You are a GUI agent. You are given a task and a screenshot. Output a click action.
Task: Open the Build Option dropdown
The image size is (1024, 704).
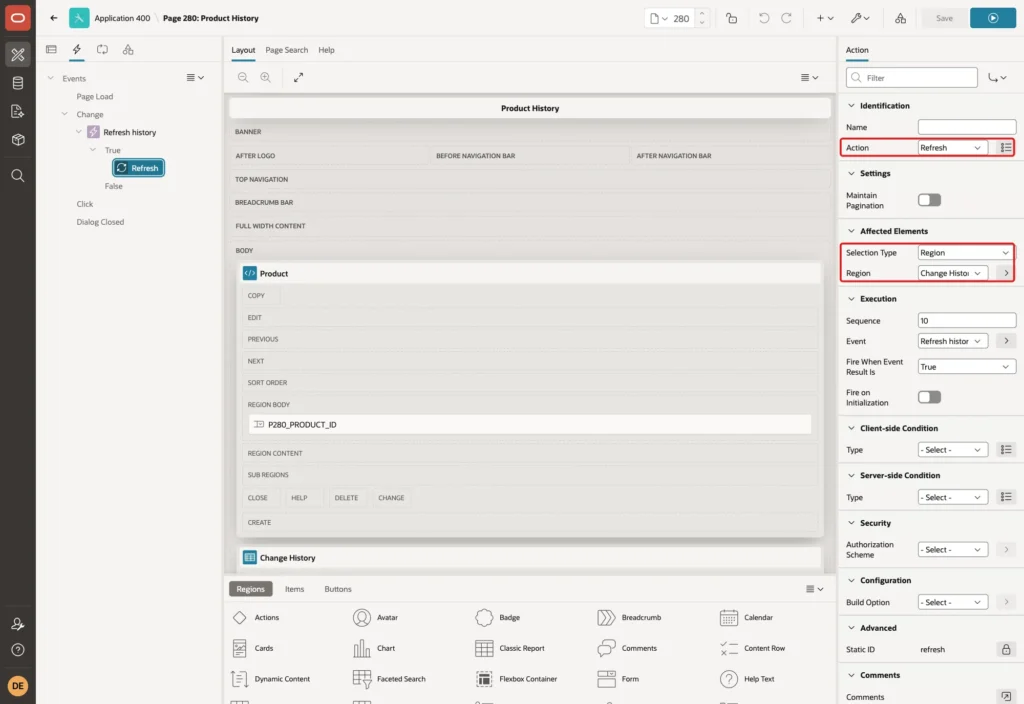(952, 602)
